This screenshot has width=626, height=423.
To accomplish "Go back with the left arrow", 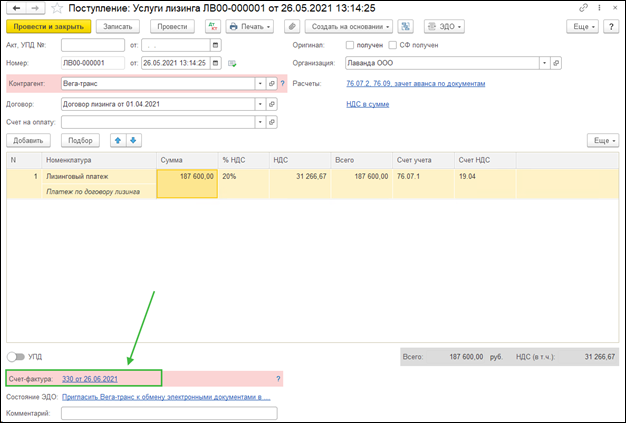I will (16, 8).
